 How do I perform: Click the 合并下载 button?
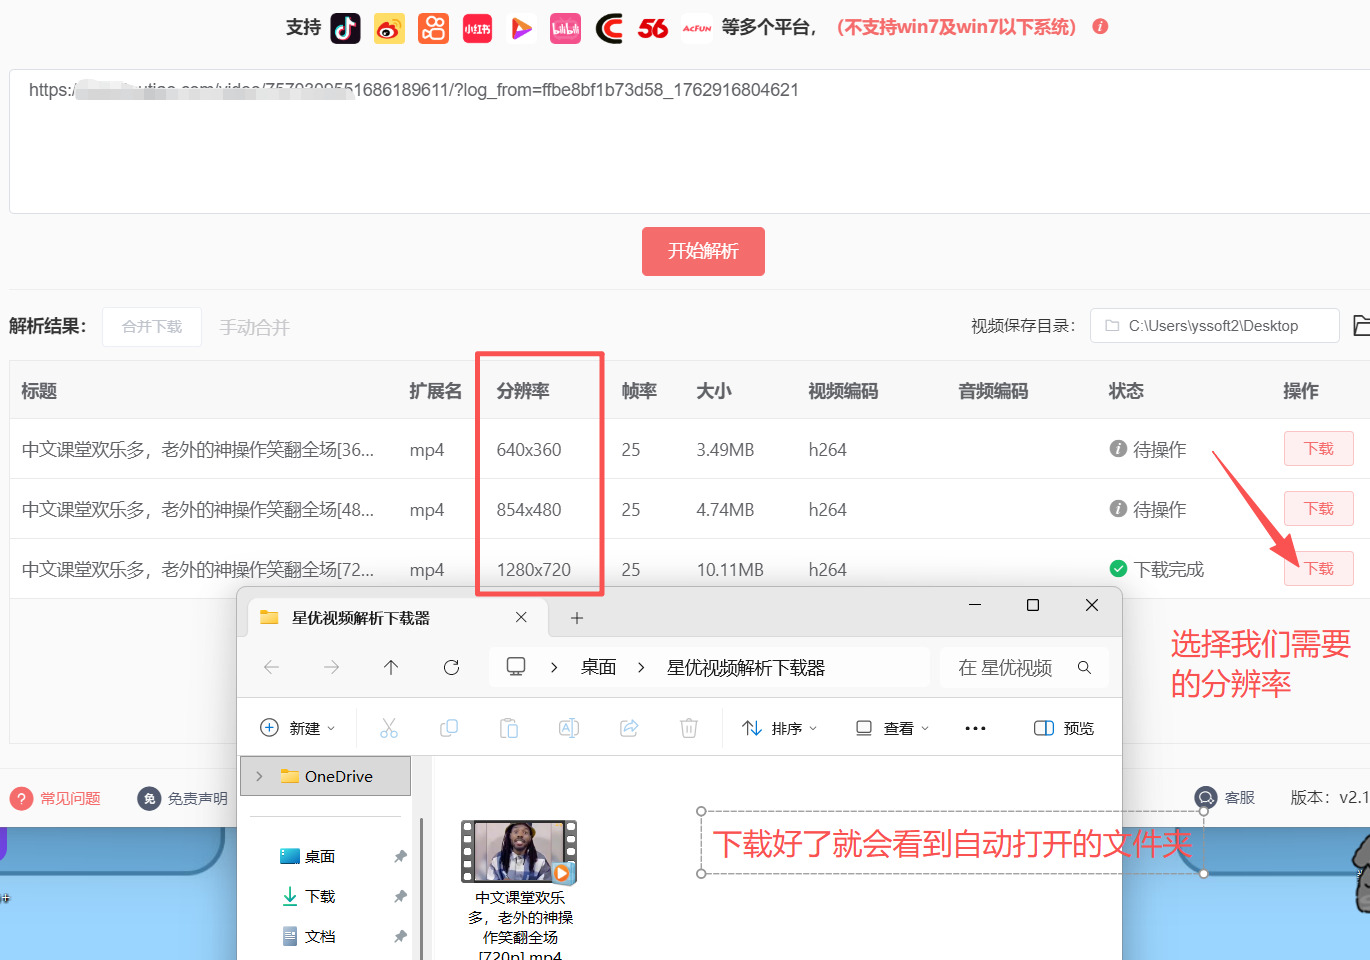[152, 327]
